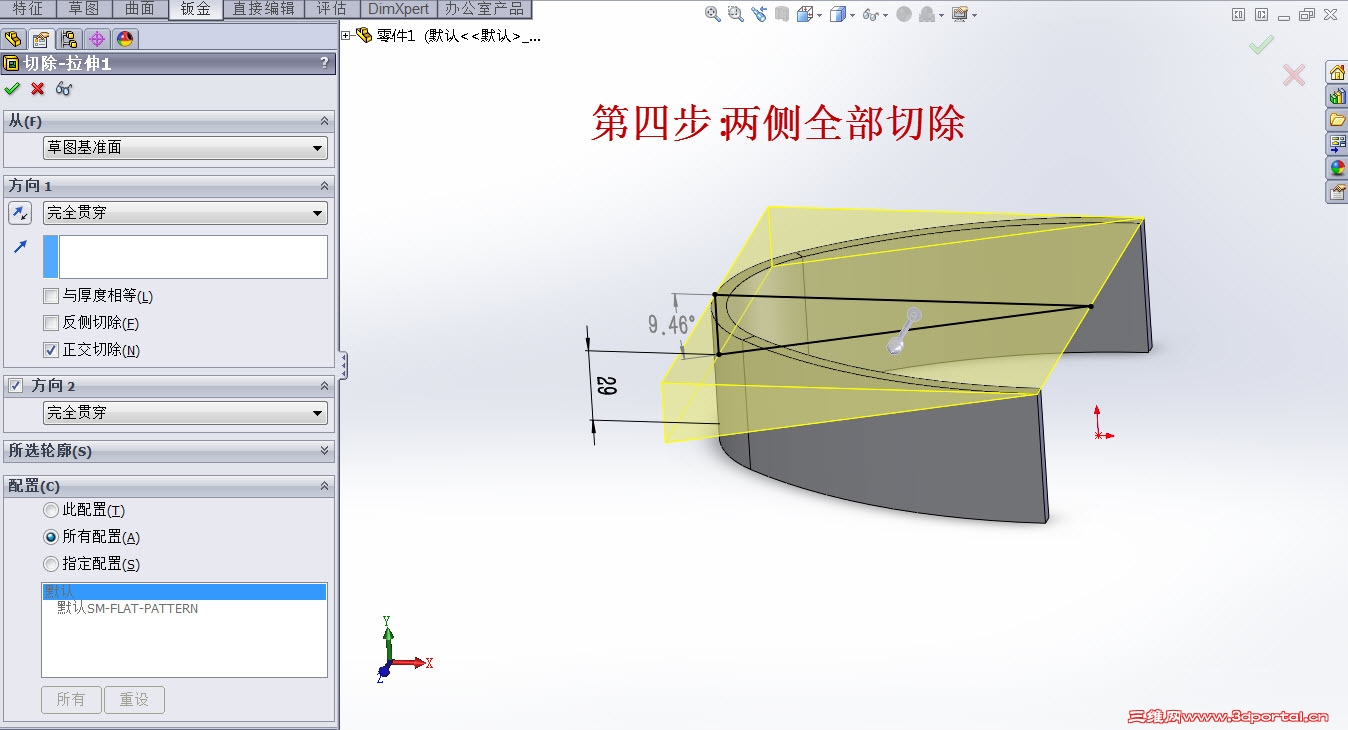Image resolution: width=1348 pixels, height=730 pixels.
Task: Open 方向 2 完全贯穿 end condition dropdown
Action: (185, 412)
